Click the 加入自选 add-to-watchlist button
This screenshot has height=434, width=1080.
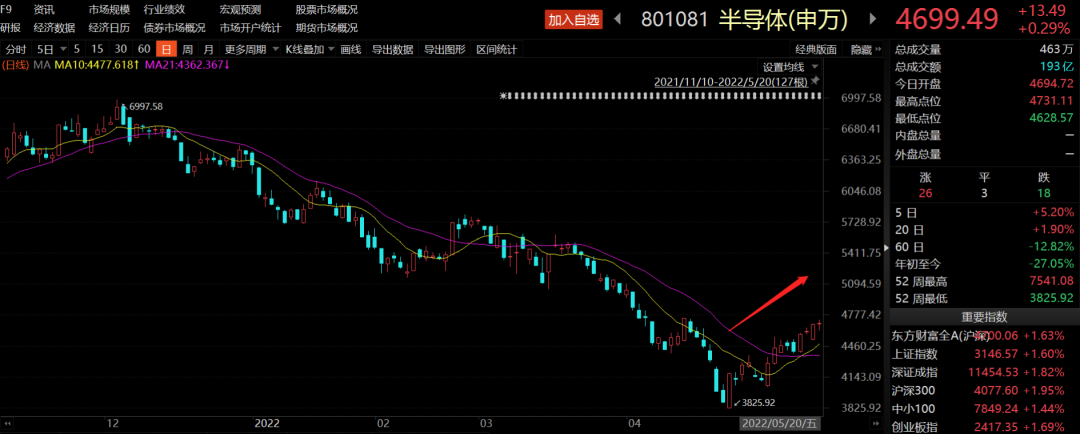pos(574,19)
